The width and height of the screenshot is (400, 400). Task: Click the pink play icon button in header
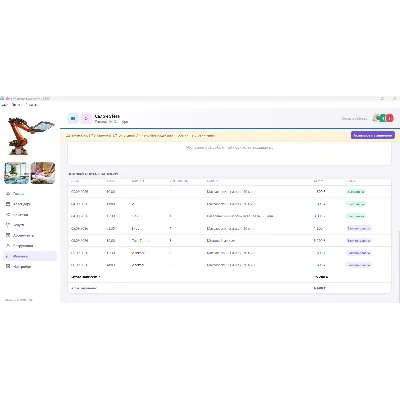(x=86, y=118)
